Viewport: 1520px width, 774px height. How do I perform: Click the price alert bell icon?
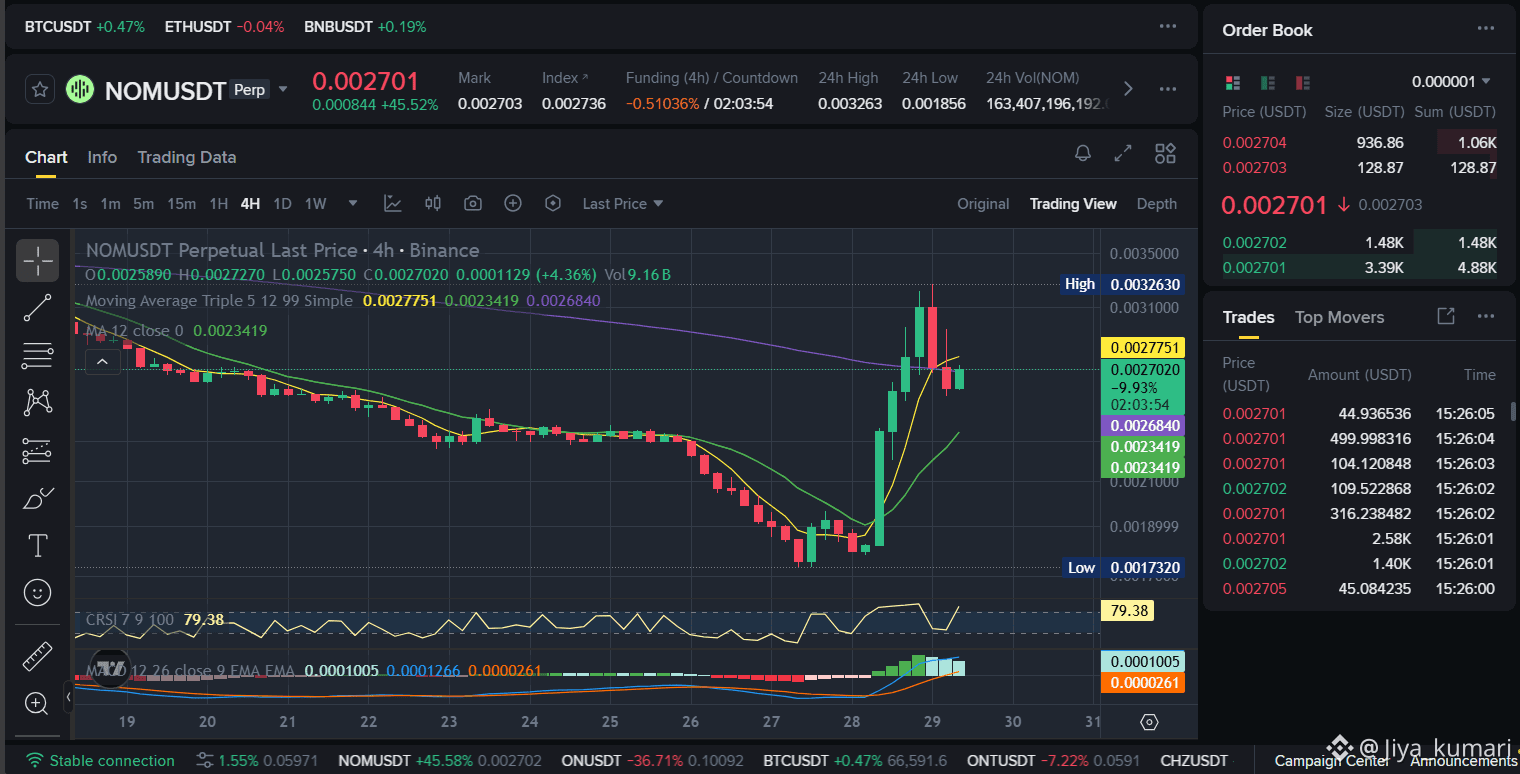pos(1083,153)
